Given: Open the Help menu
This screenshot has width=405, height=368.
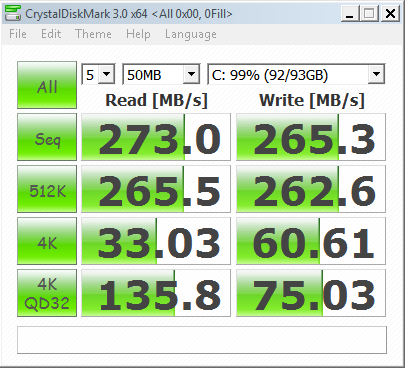Looking at the screenshot, I should [138, 34].
